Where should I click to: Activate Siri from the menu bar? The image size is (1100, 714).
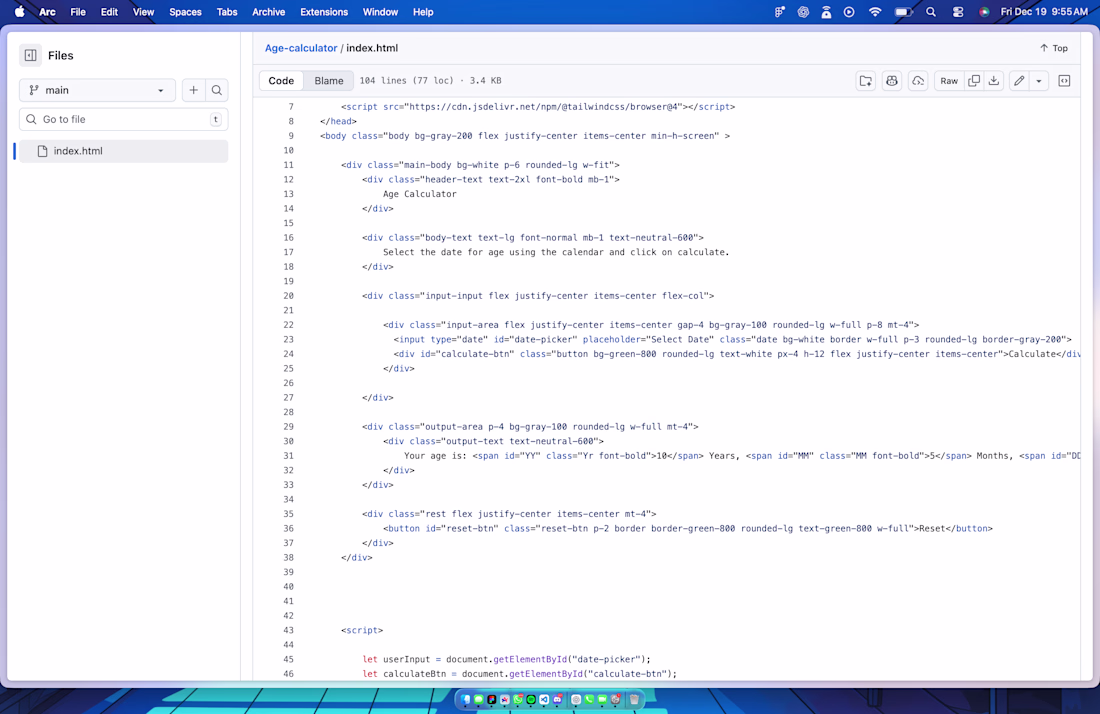(x=984, y=12)
